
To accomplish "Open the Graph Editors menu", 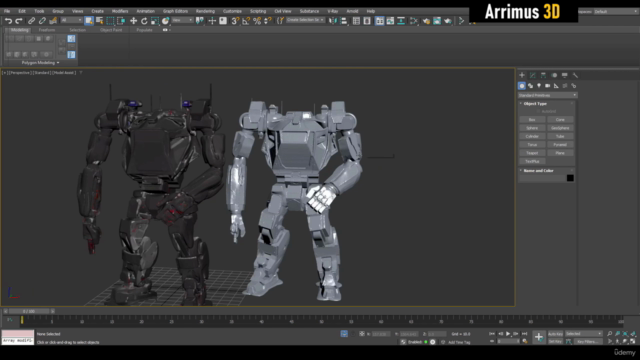I will [176, 11].
